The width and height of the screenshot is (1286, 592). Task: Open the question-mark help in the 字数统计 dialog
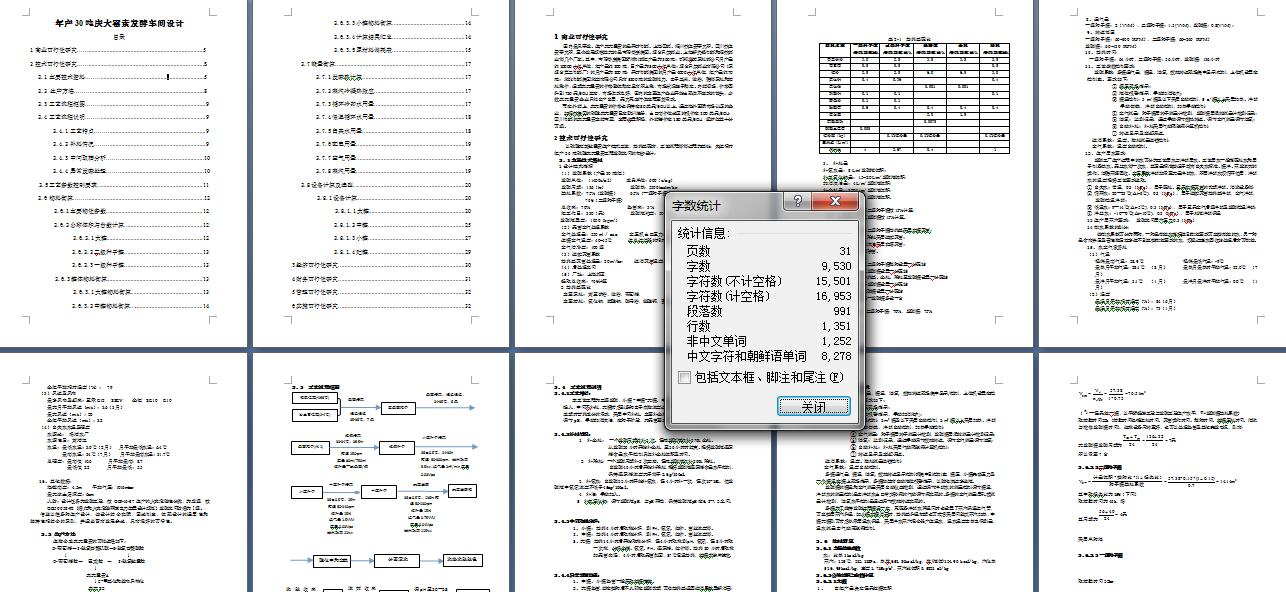coord(798,203)
